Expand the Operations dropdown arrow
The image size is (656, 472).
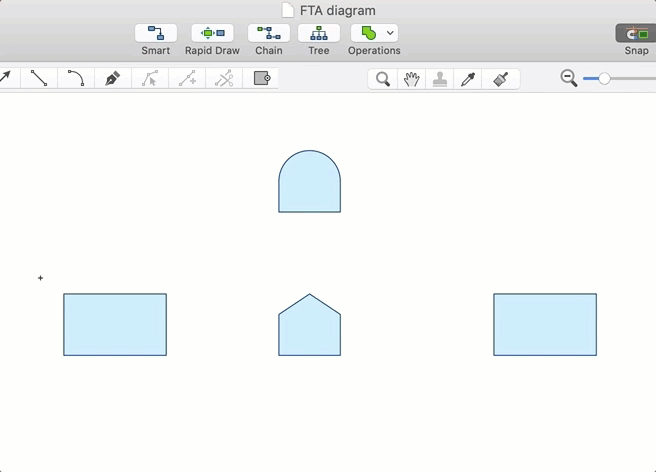pyautogui.click(x=390, y=33)
